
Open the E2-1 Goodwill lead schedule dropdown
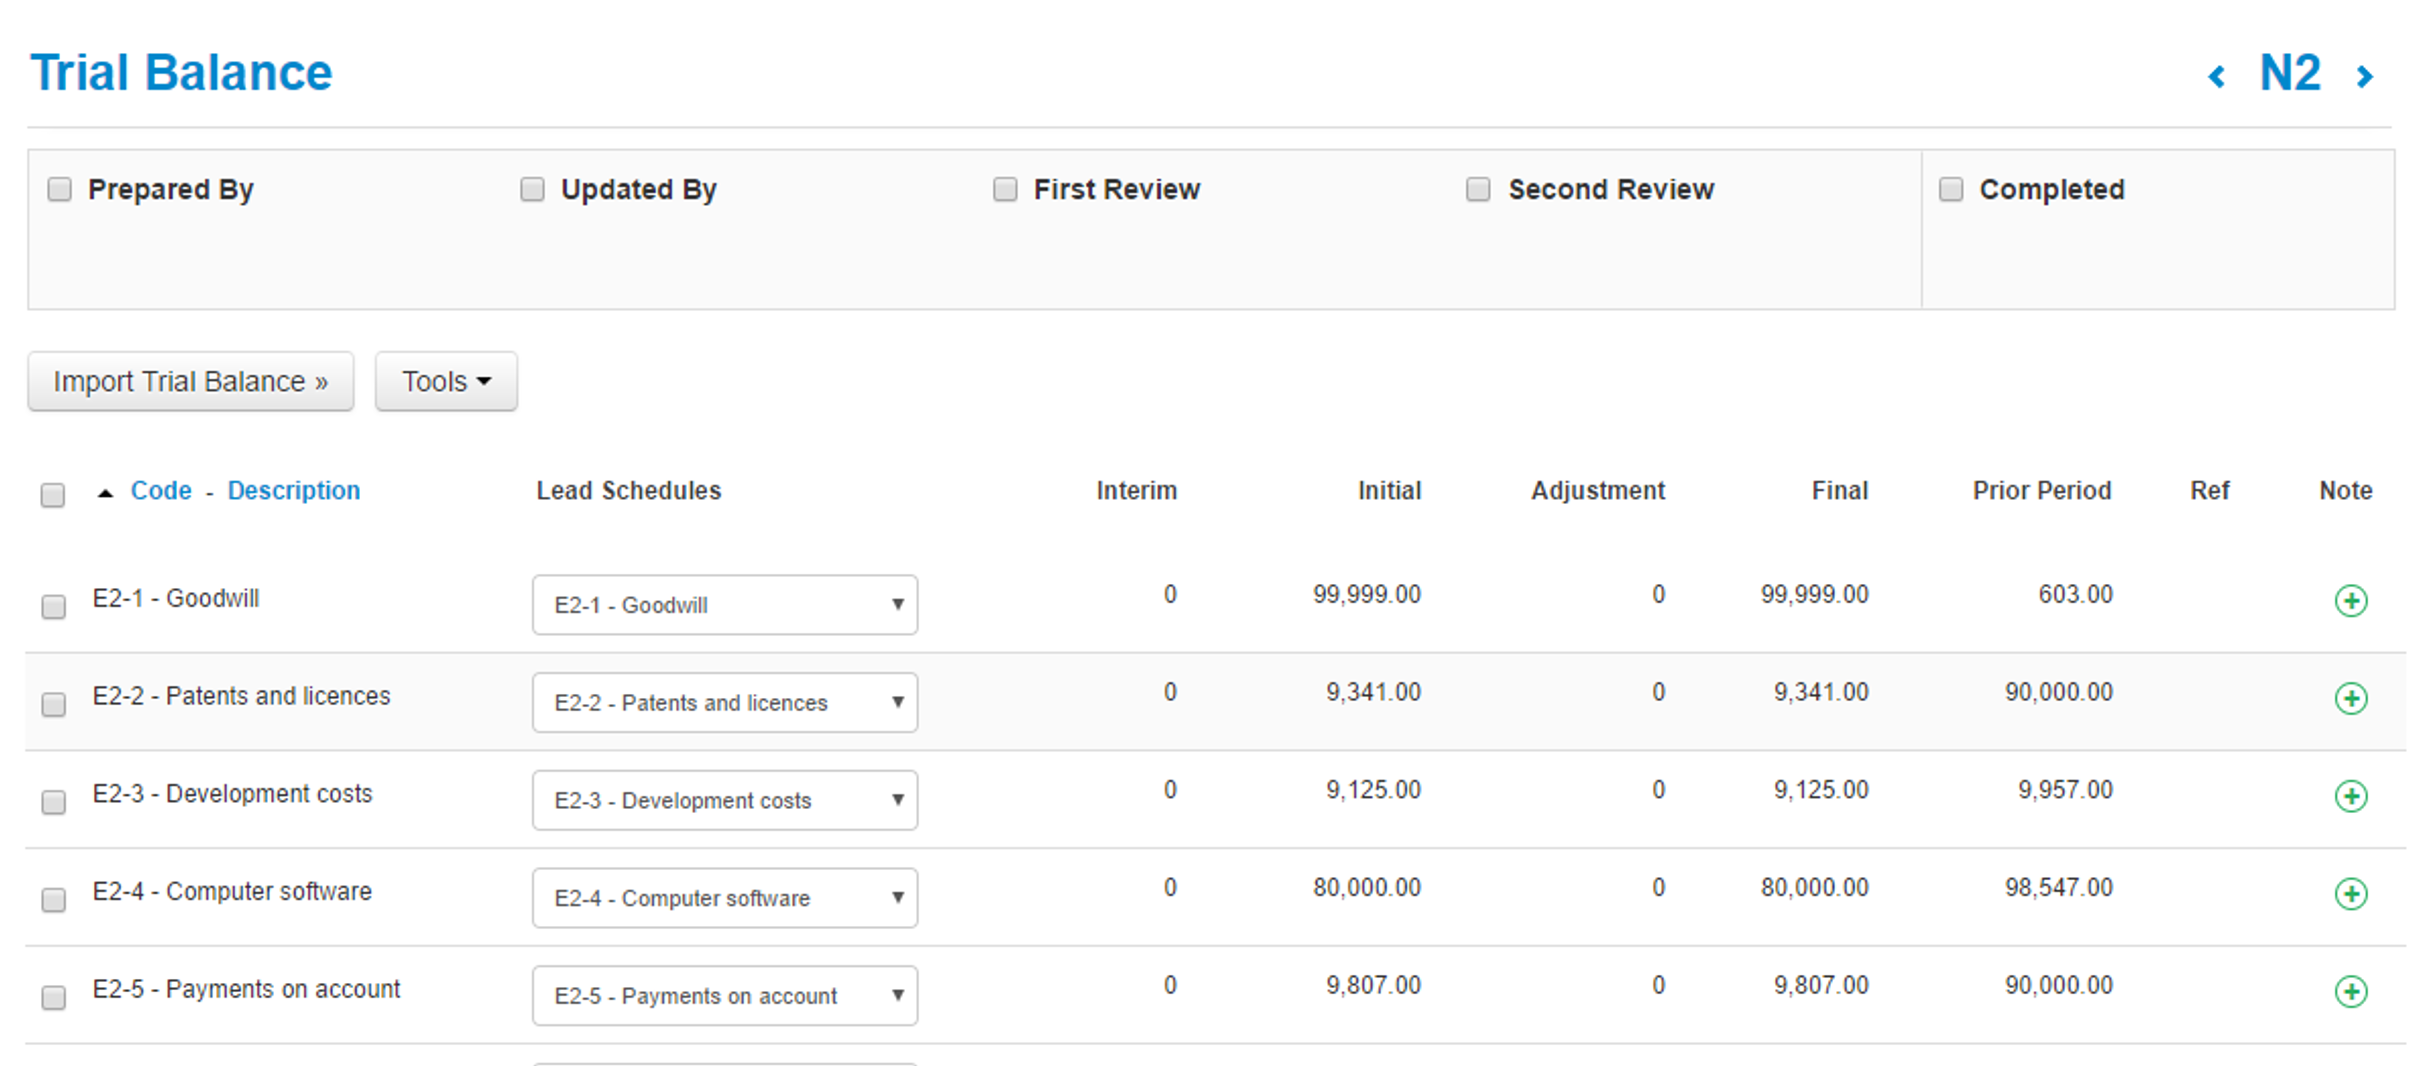click(725, 604)
